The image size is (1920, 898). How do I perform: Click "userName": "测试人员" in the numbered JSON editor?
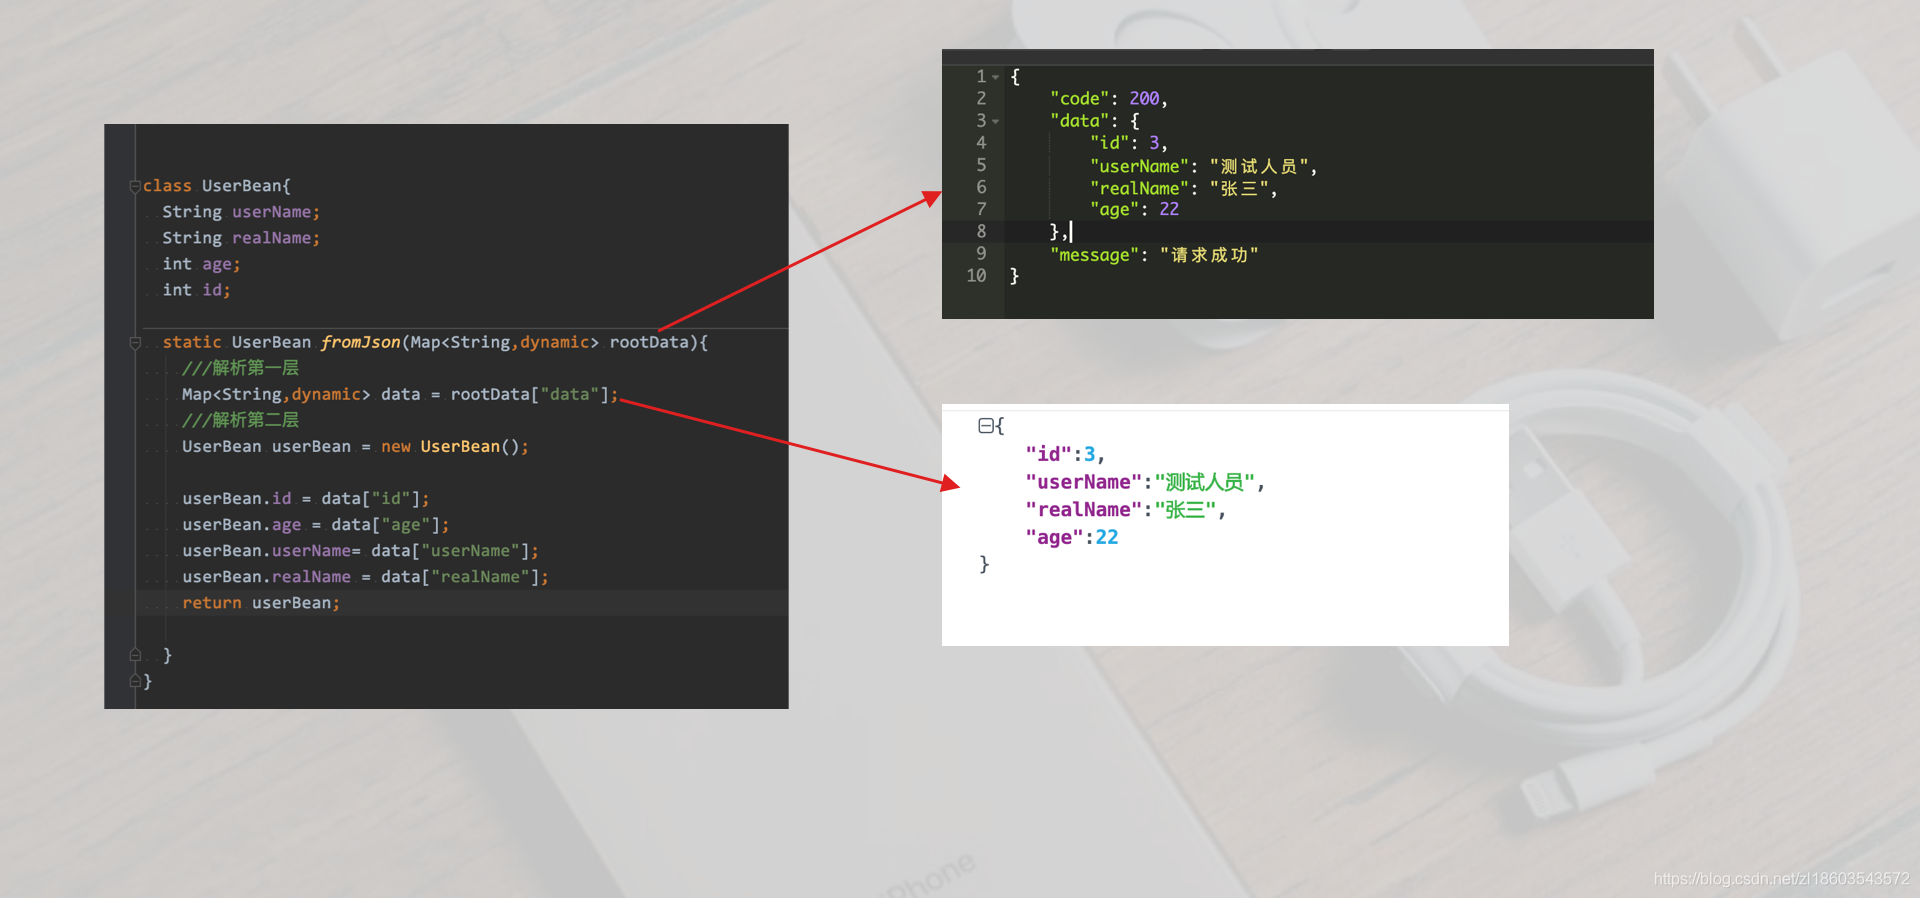click(x=1204, y=166)
